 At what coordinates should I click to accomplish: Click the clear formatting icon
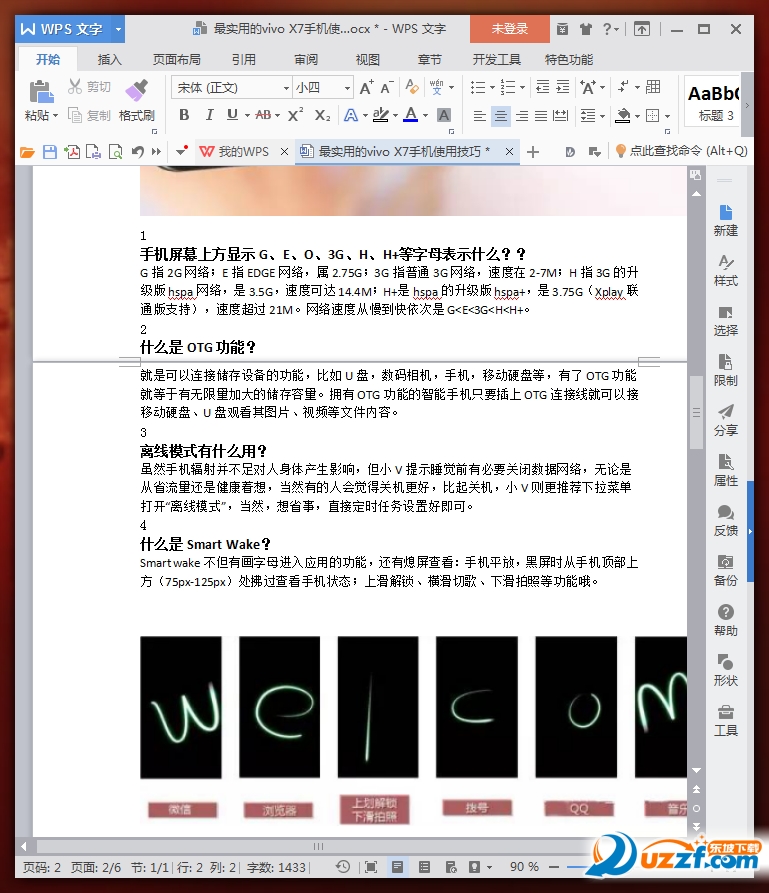[x=412, y=87]
